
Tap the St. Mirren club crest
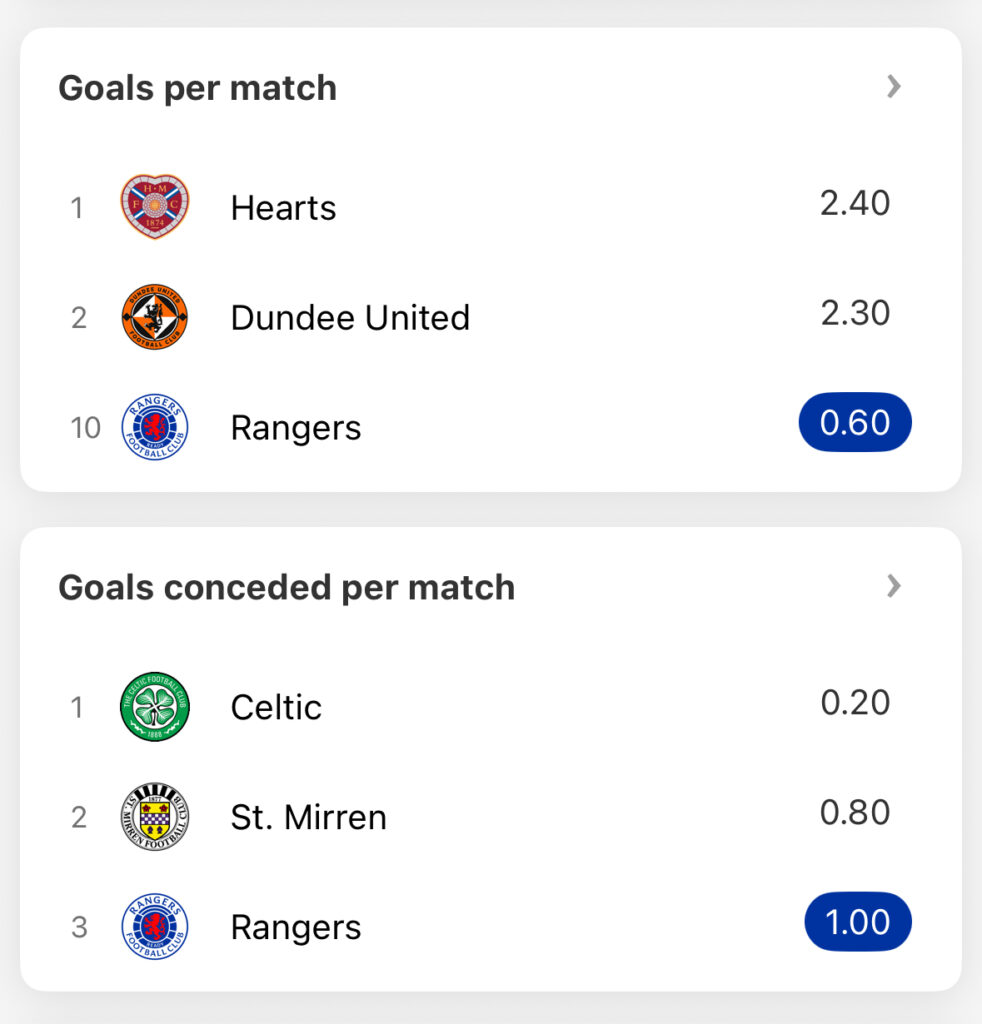(x=155, y=816)
